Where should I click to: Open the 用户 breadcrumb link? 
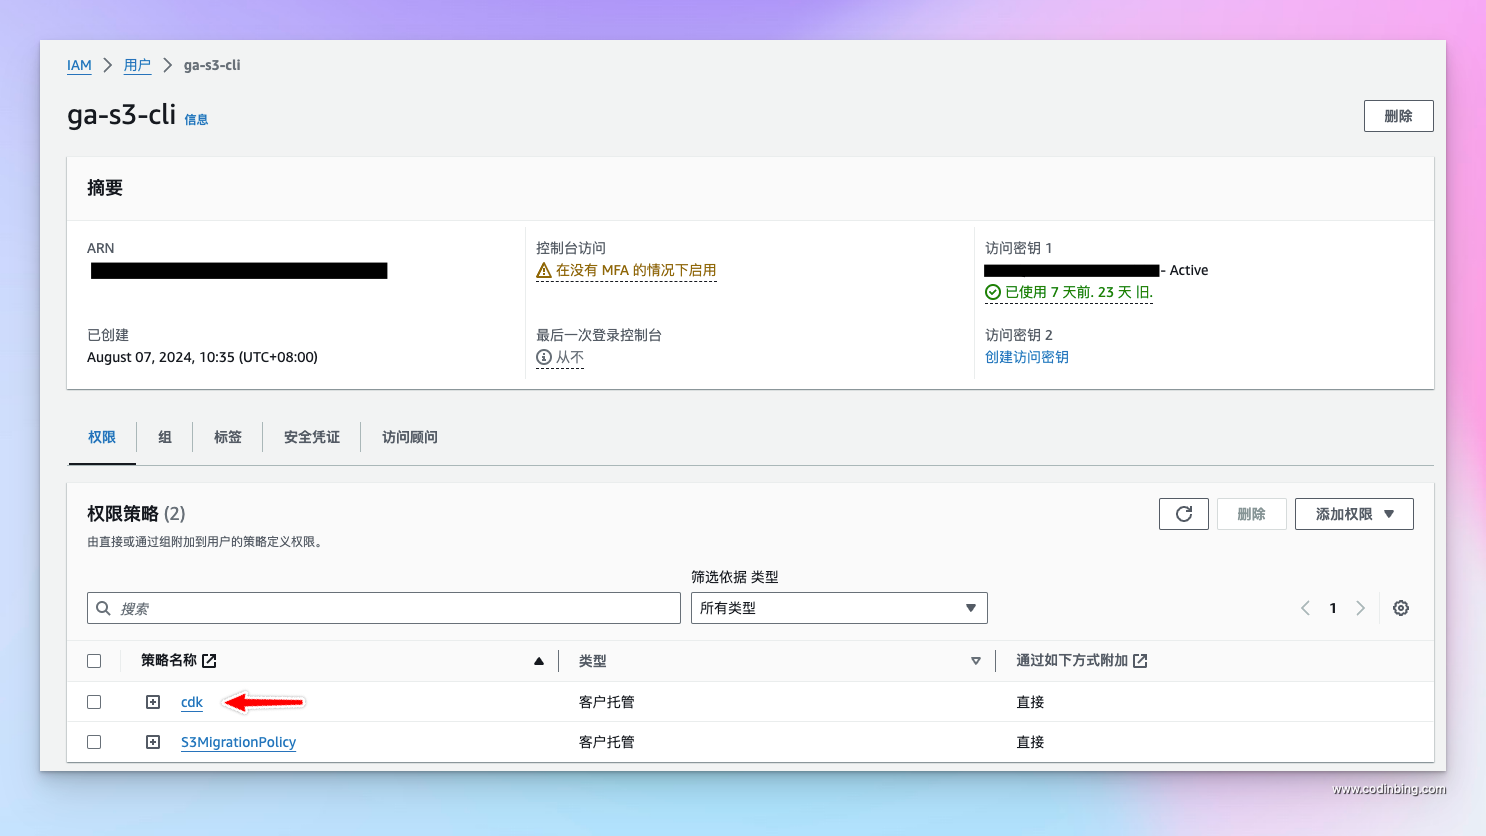click(x=137, y=65)
